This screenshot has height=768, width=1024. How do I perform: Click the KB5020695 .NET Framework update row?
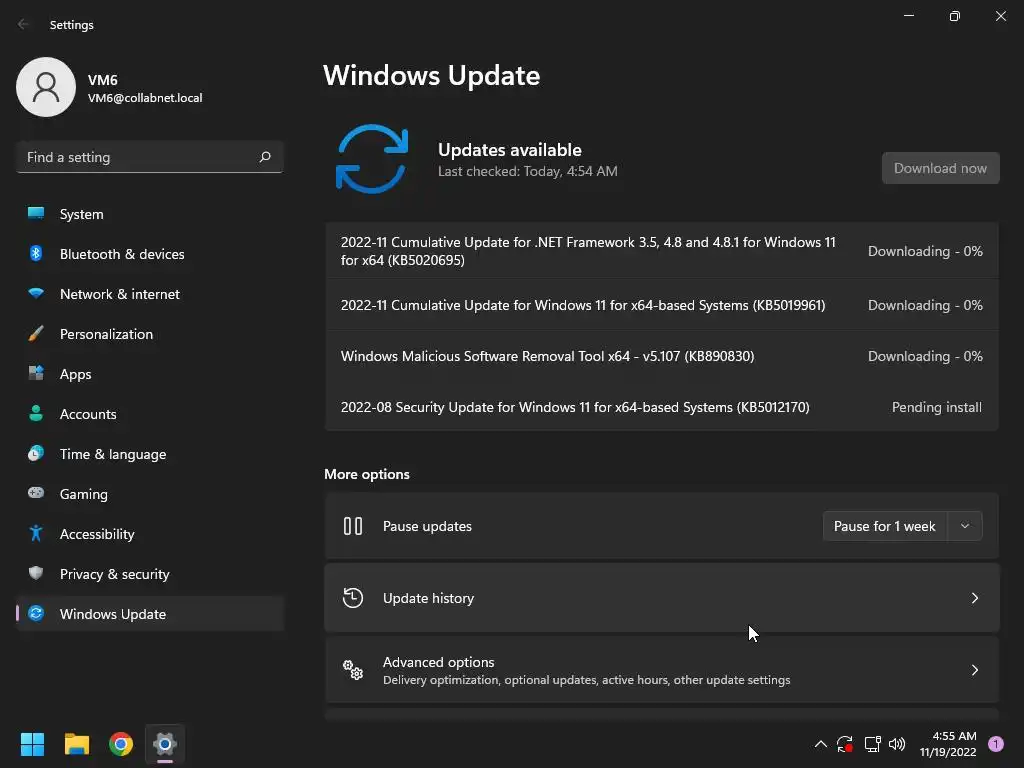(662, 251)
